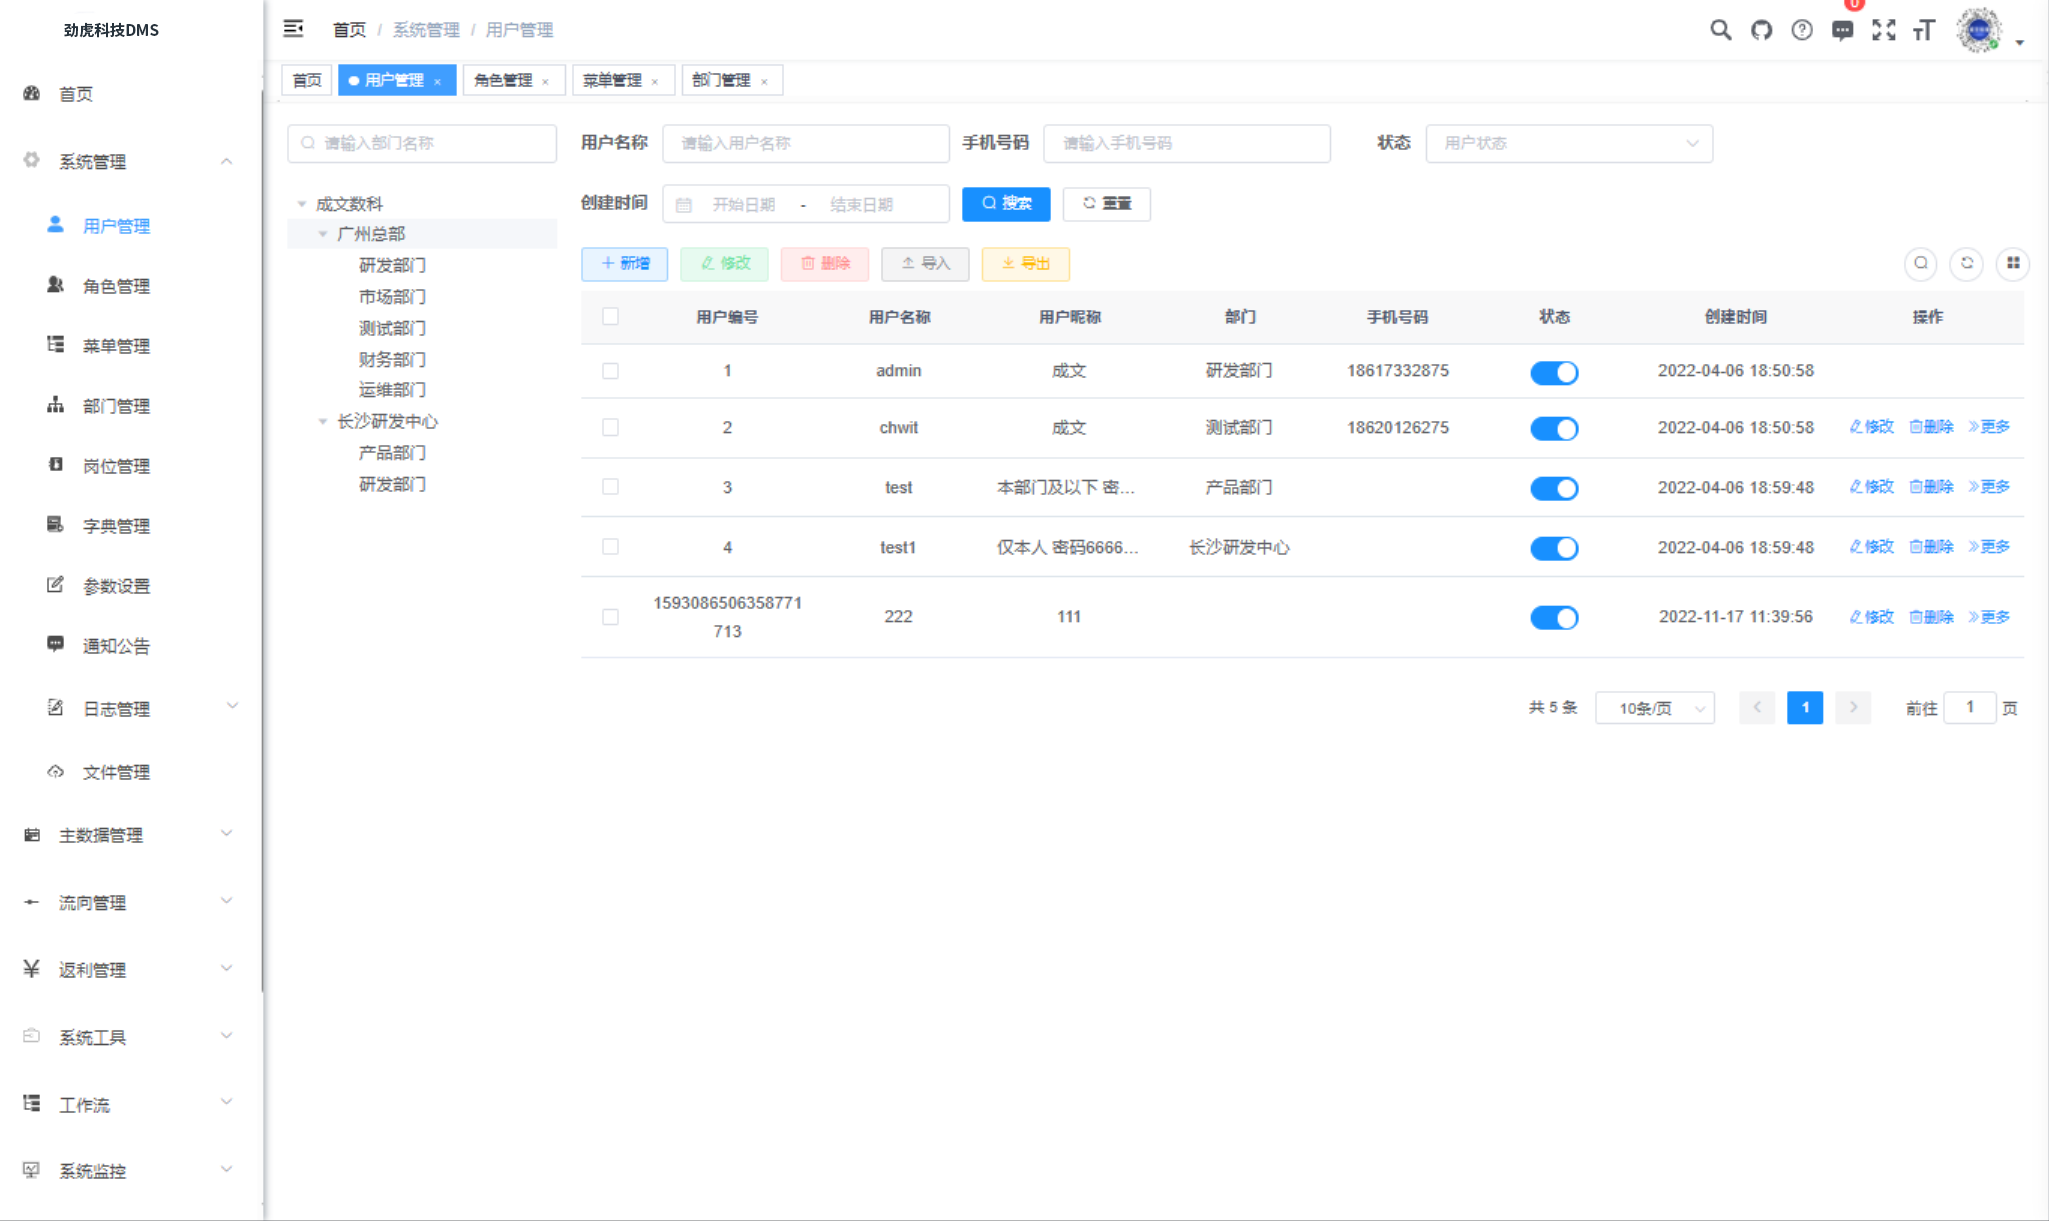The height and width of the screenshot is (1221, 2049).
Task: Toggle fullscreen mode using the expand icon
Action: [x=1885, y=30]
